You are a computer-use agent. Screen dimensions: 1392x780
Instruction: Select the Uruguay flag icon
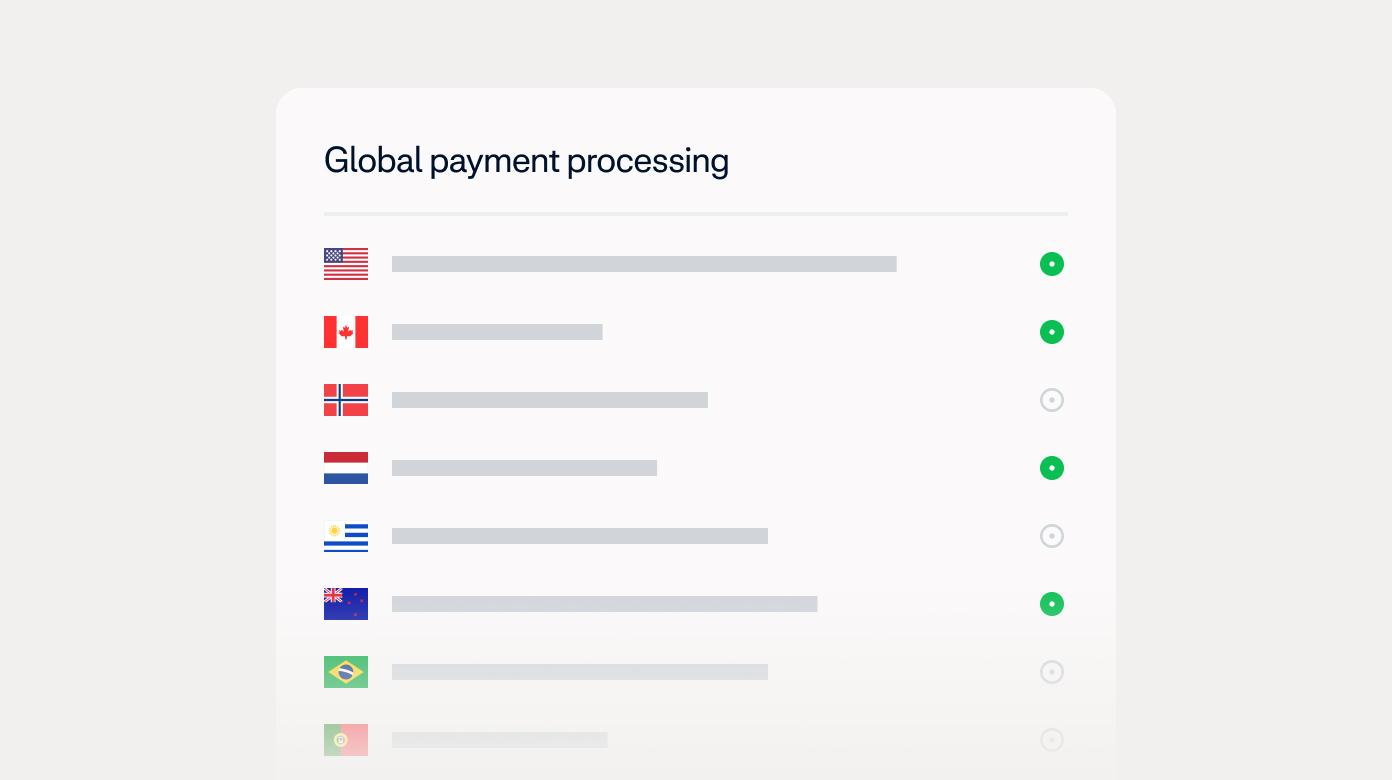(346, 536)
